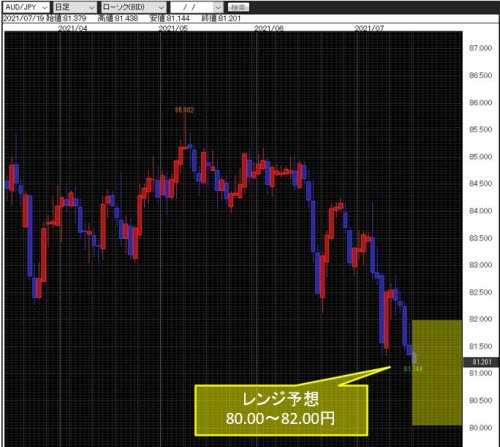
Task: Click the 80.500 price axis label
Action: point(480,400)
